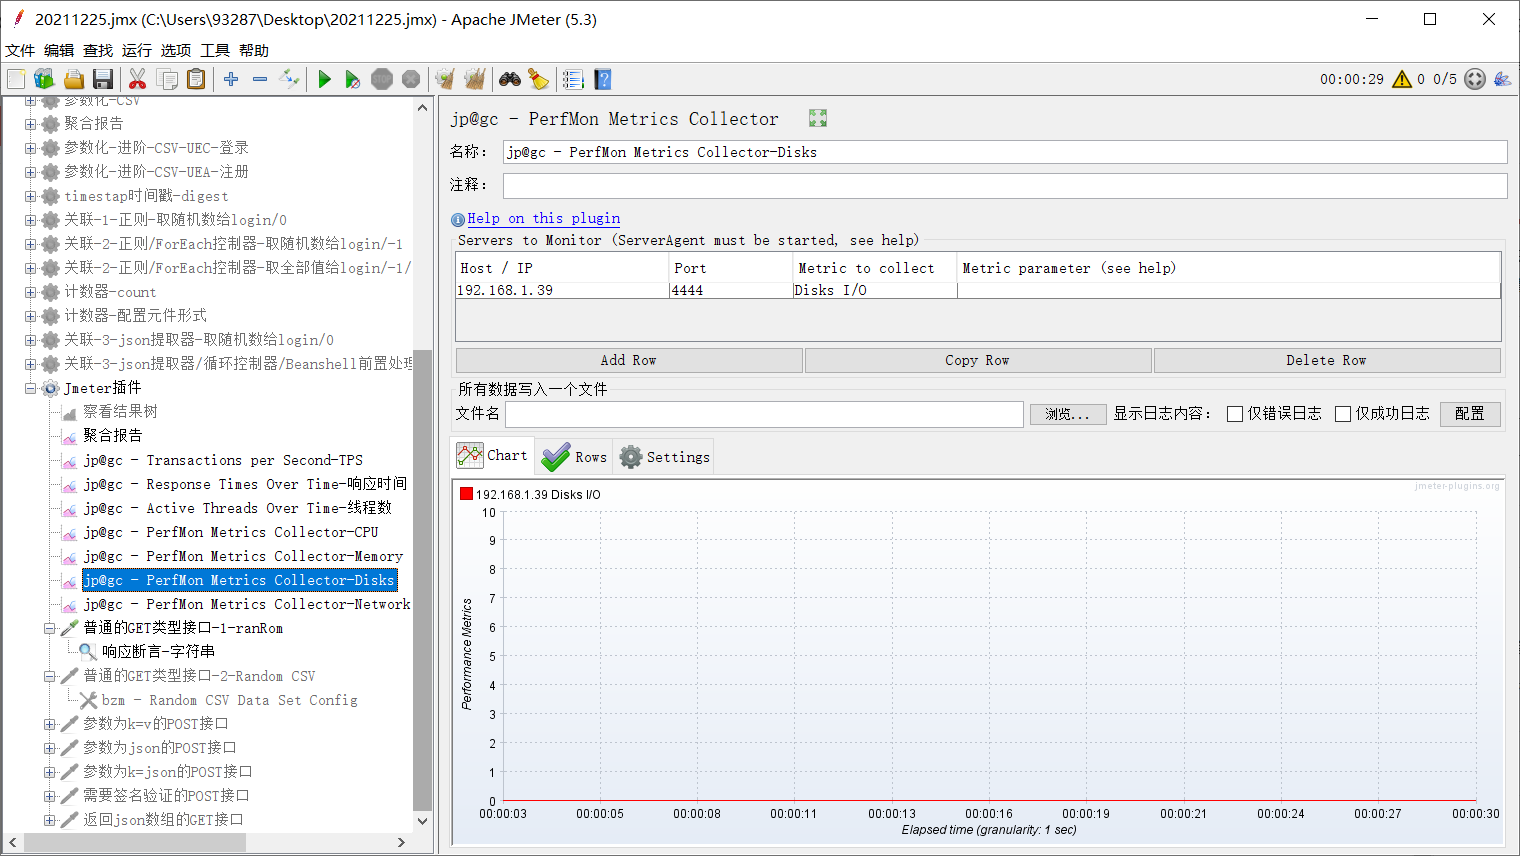Click the Expand All plus icon

[231, 79]
